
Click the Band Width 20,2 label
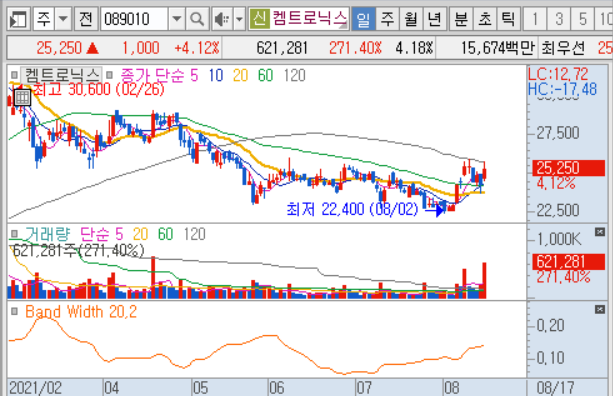pos(81,312)
